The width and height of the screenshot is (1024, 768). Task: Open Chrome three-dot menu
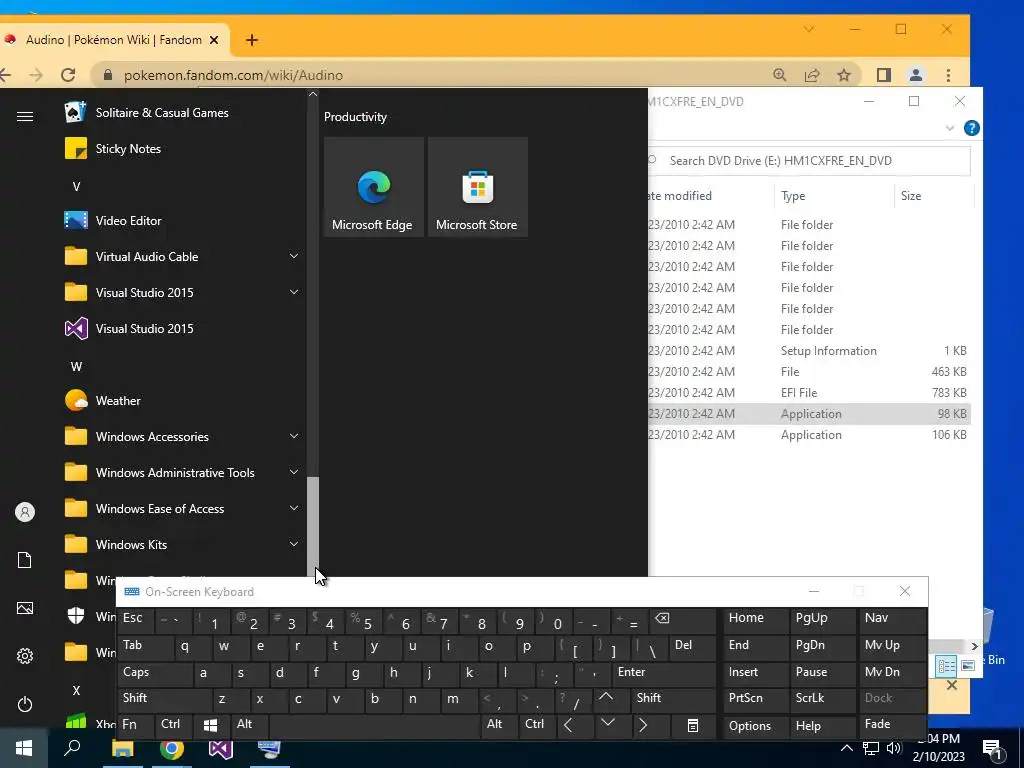pos(948,75)
